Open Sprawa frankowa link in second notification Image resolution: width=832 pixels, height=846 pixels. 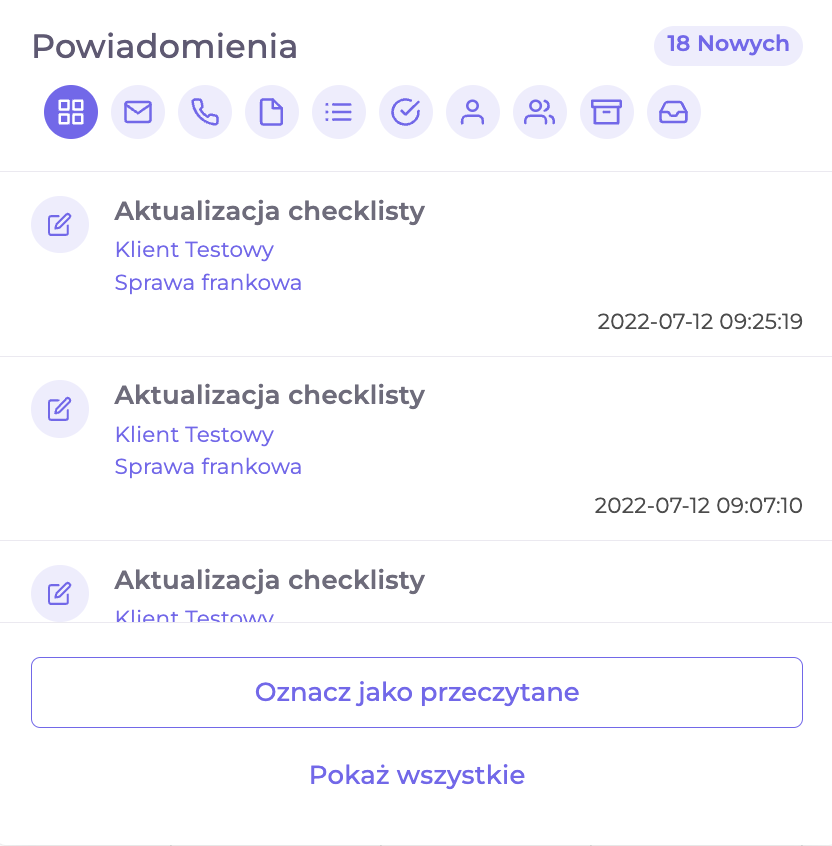[x=208, y=466]
